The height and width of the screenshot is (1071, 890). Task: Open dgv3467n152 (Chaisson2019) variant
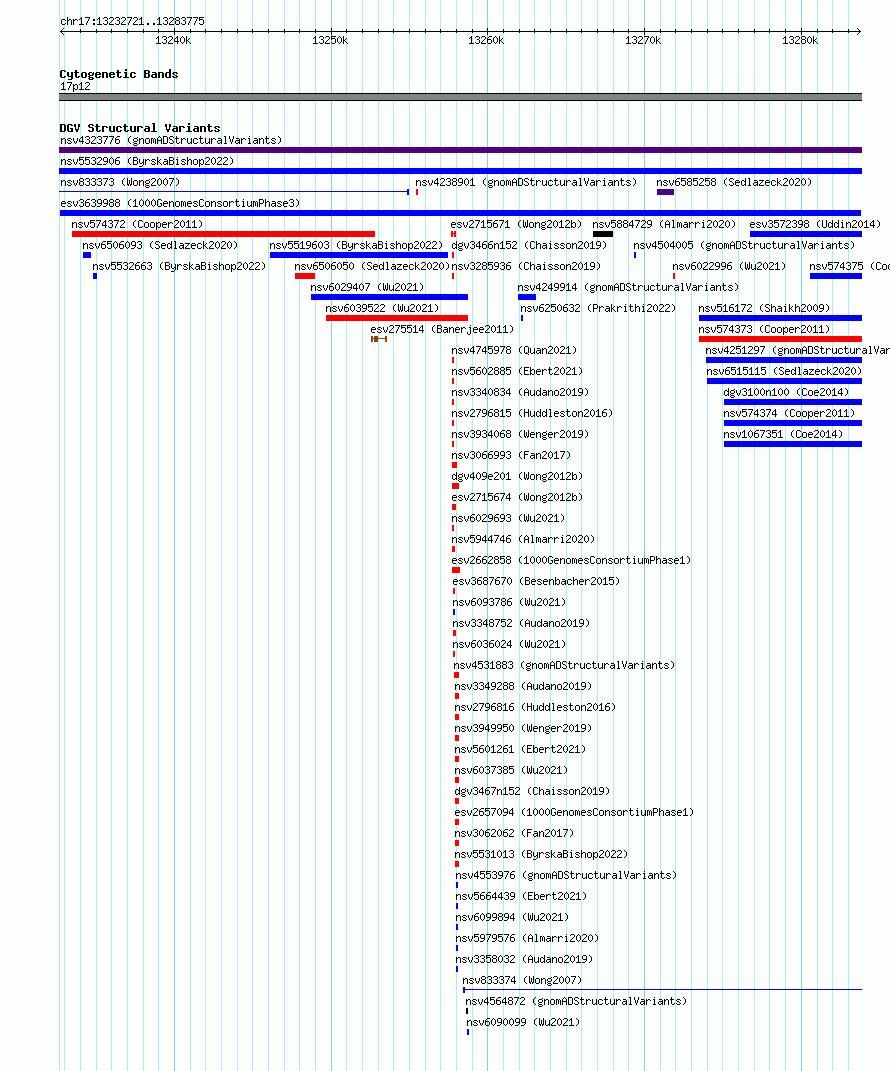[532, 792]
